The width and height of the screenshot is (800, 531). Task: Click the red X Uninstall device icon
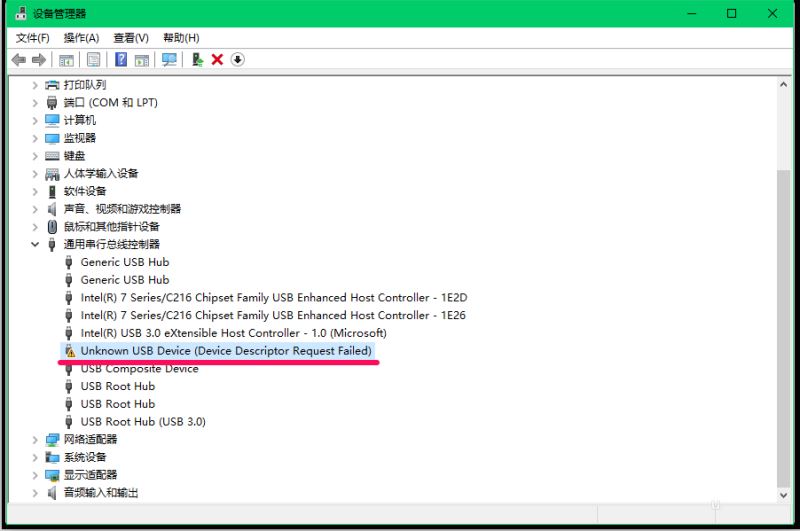(217, 60)
